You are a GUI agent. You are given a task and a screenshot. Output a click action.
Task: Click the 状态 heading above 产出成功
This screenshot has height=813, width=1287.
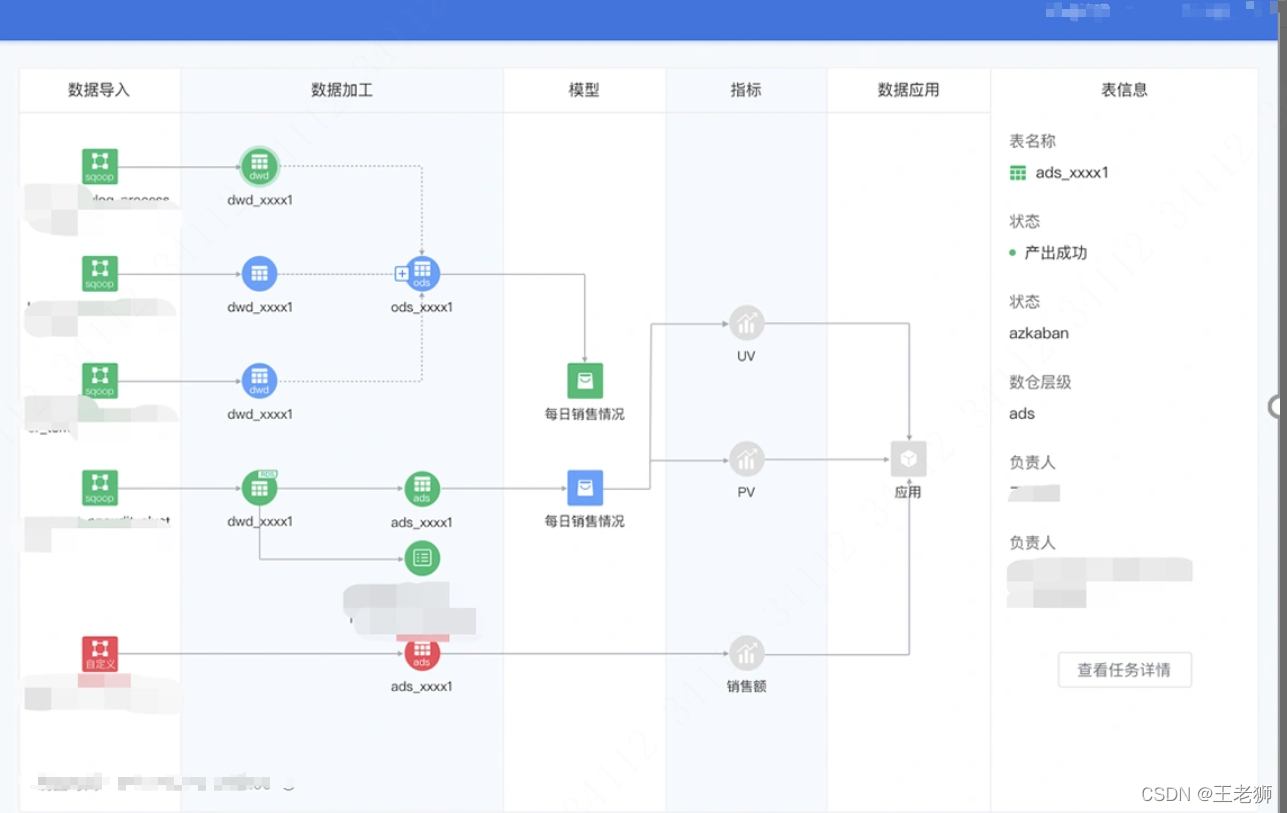point(1025,221)
